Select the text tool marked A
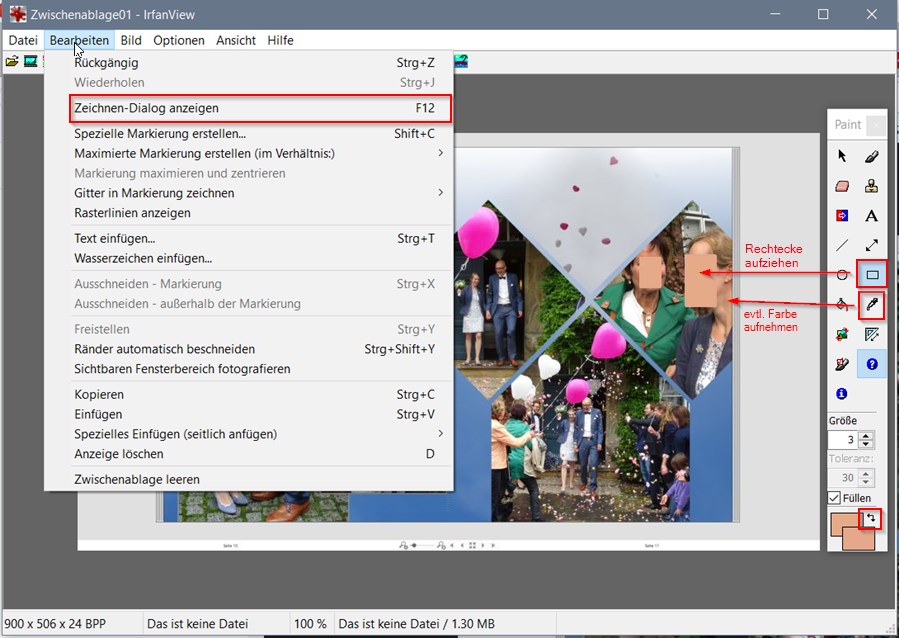 coord(871,216)
